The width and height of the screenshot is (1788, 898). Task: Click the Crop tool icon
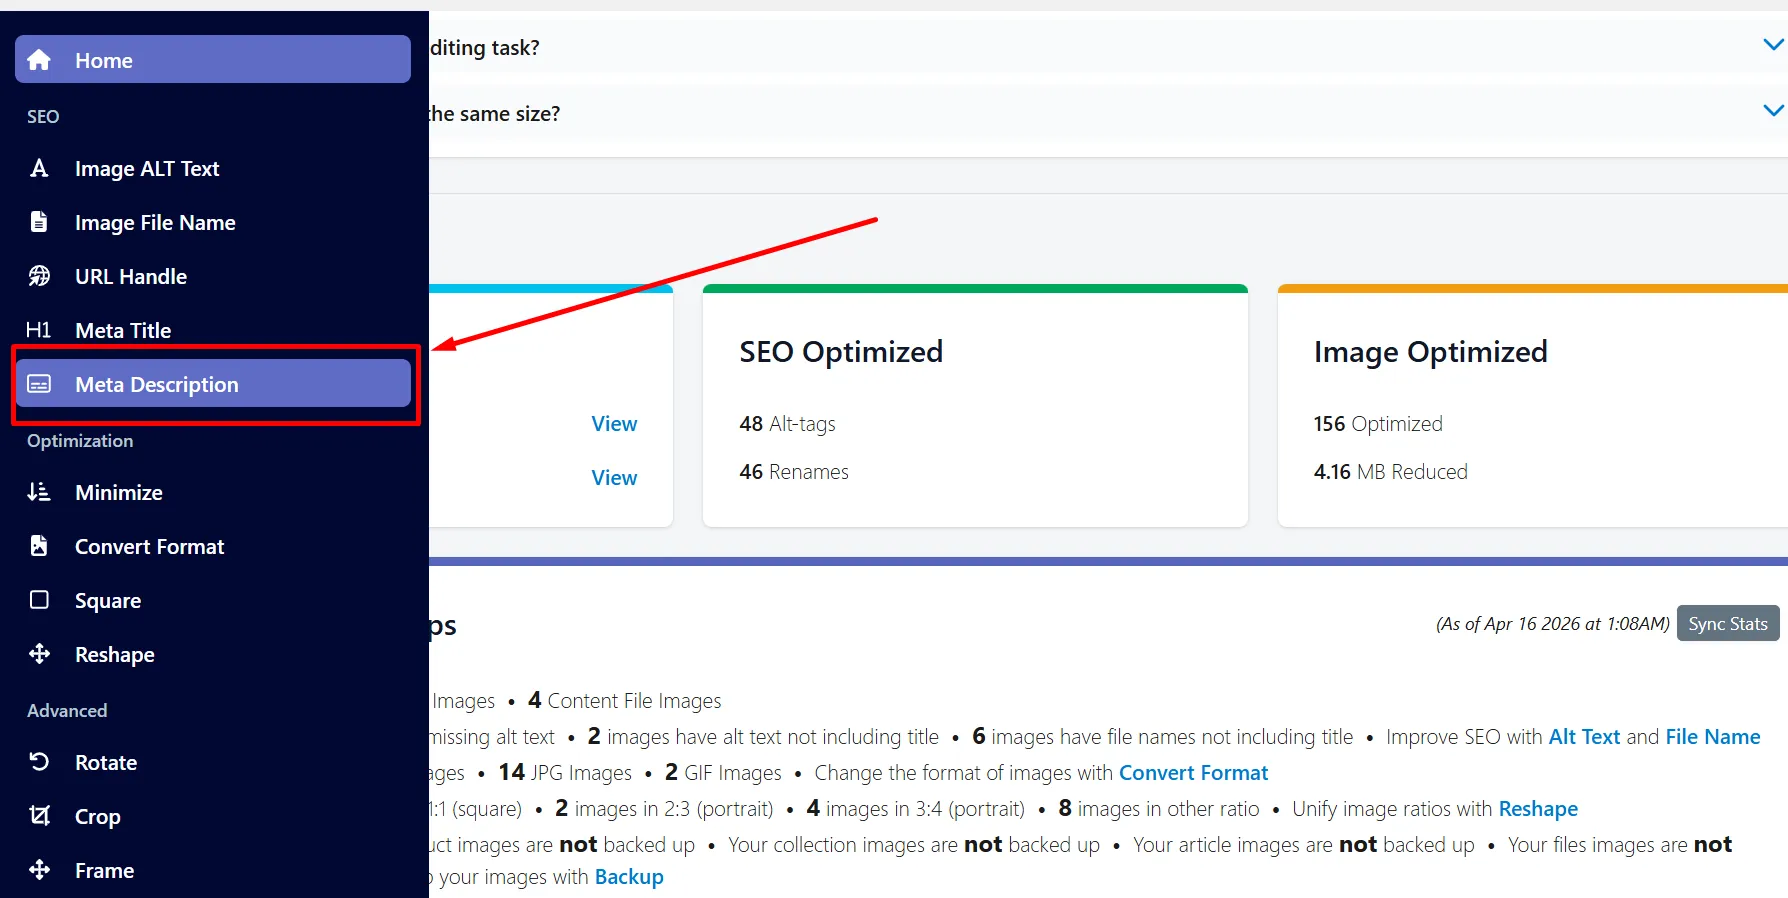click(39, 816)
